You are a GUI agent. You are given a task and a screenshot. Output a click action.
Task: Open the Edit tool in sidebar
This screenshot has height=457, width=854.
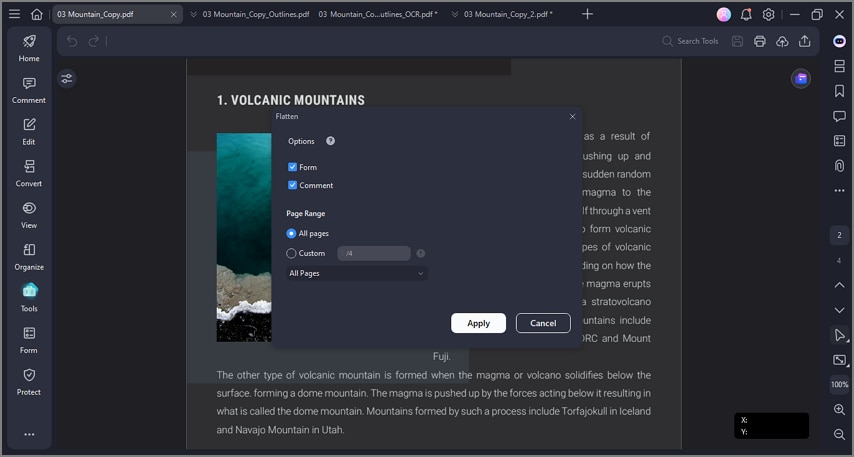pyautogui.click(x=29, y=132)
